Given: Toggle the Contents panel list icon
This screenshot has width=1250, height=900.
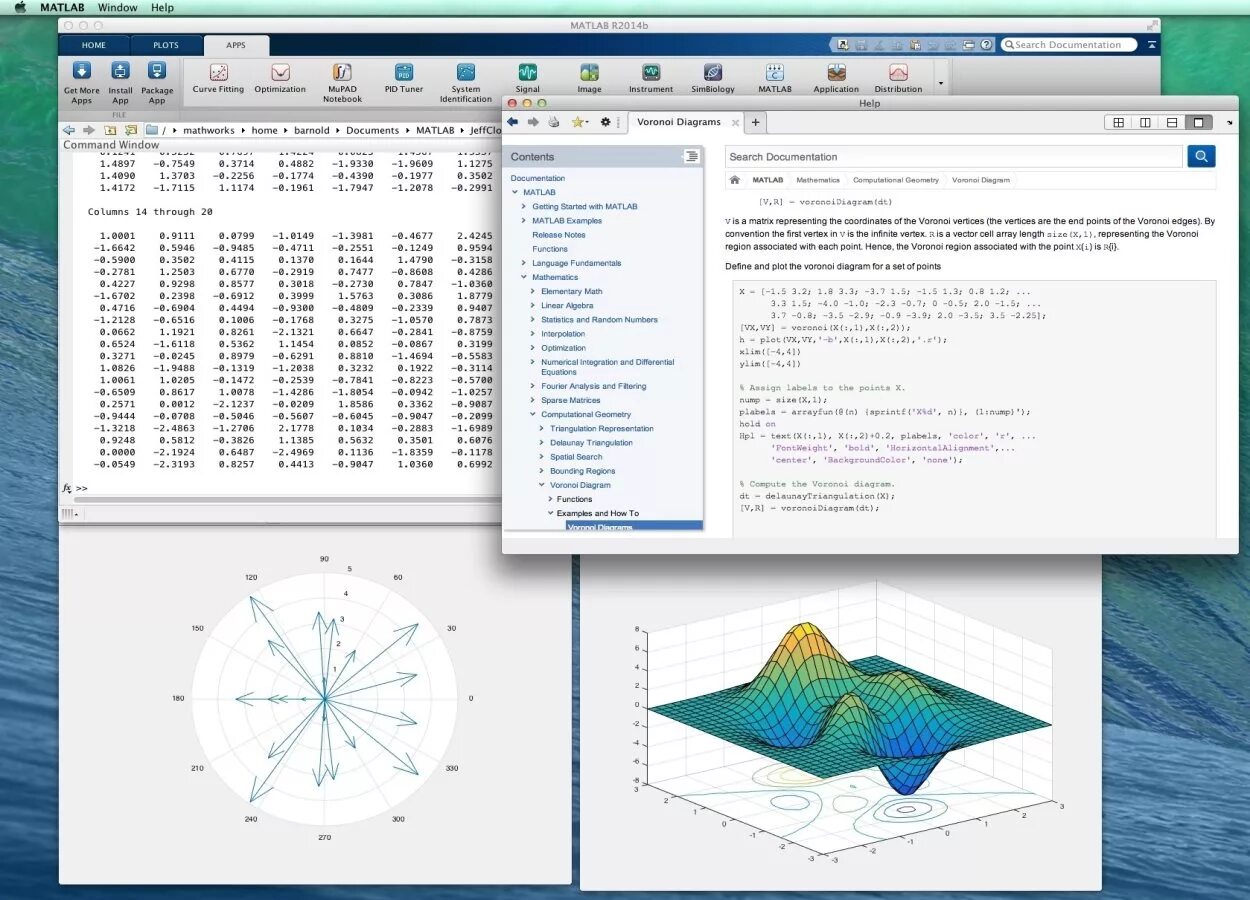Looking at the screenshot, I should tap(691, 156).
